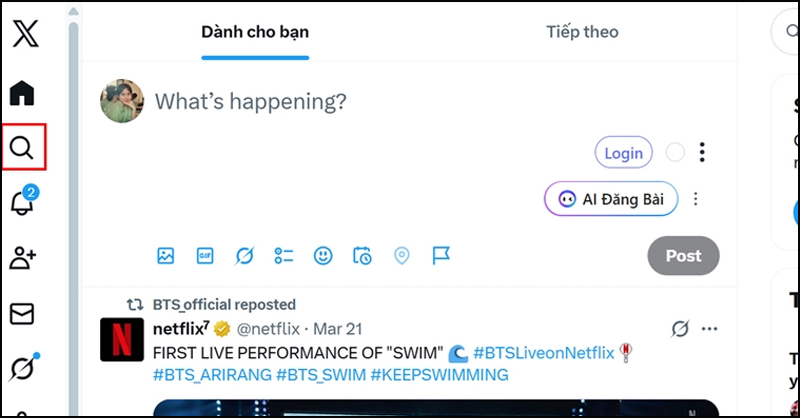Switch to Dành cho bạn tab
The image size is (800, 418).
(255, 32)
